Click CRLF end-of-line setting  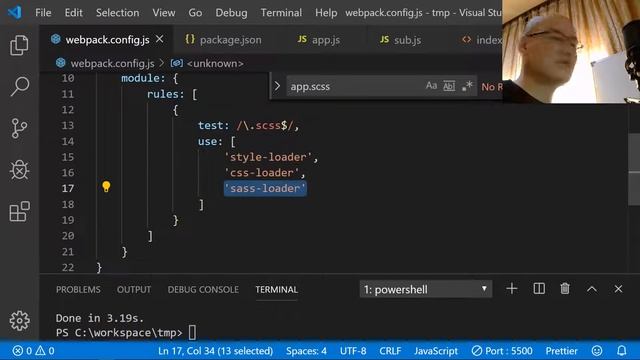390,351
